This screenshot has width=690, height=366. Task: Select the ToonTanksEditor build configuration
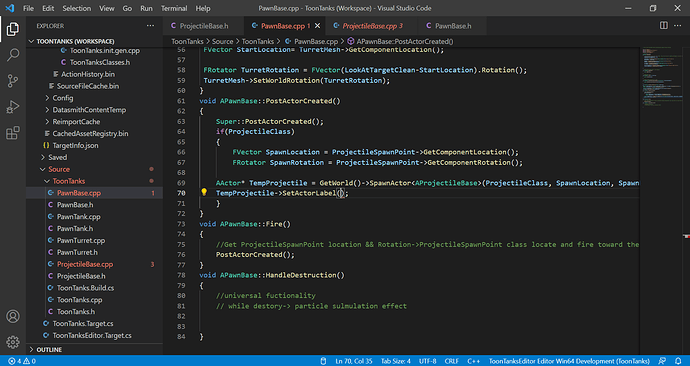[569, 361]
